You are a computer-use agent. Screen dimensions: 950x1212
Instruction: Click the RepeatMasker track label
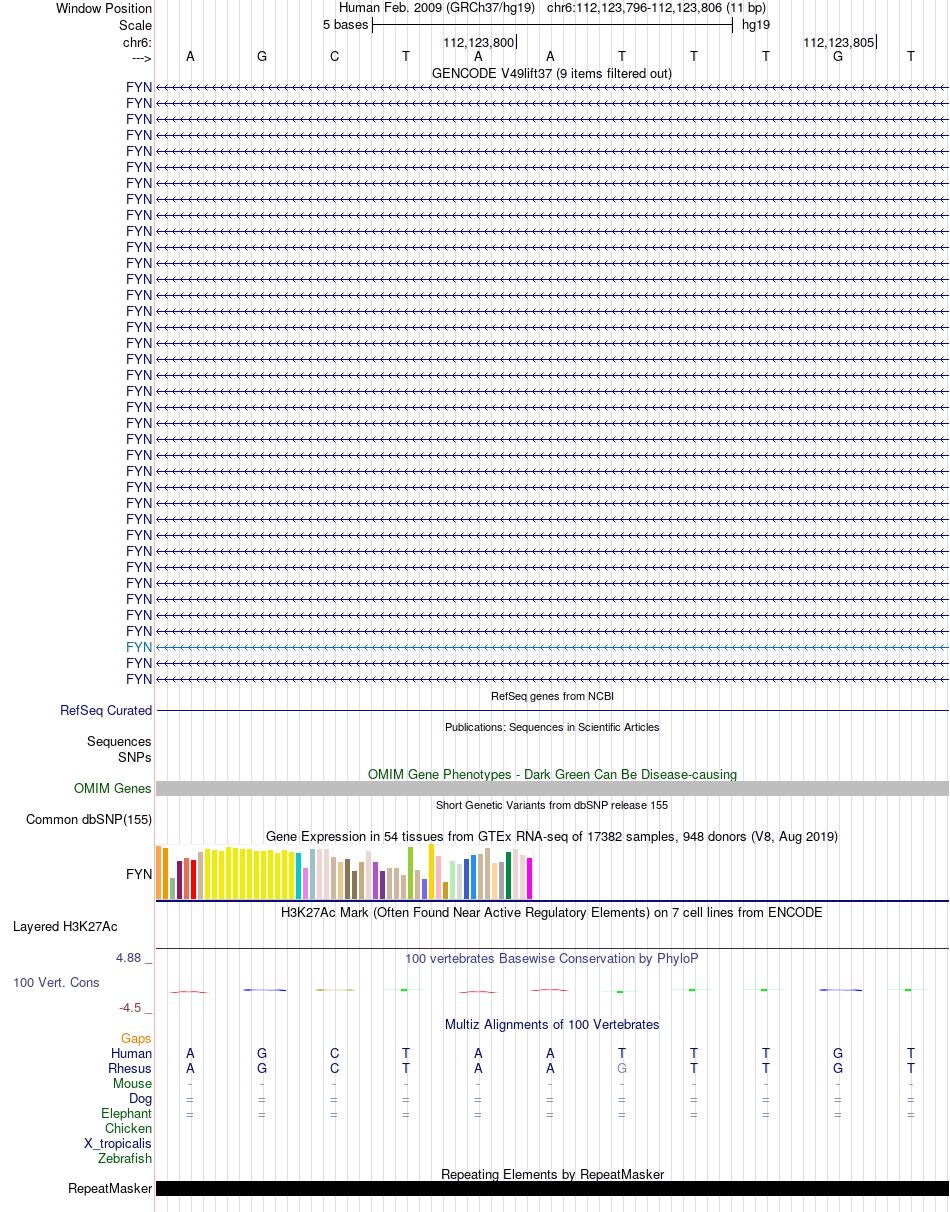(110, 1189)
